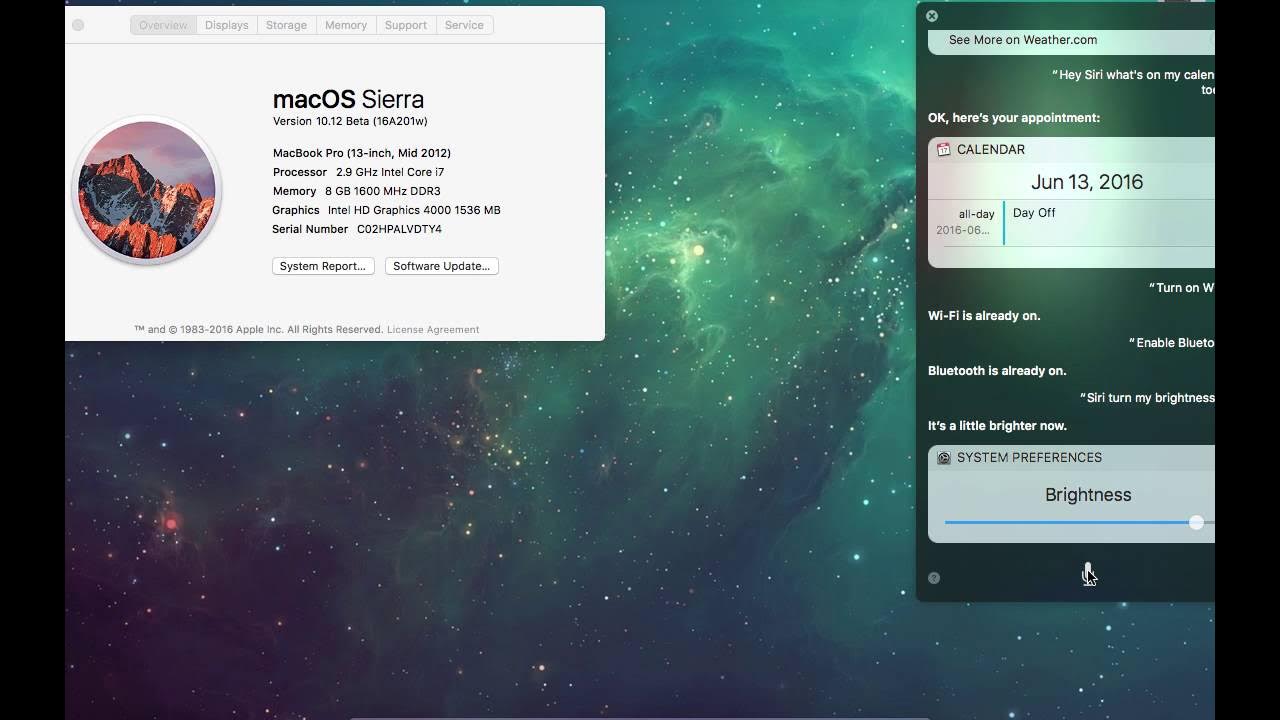Open the License Agreement link
Image resolution: width=1280 pixels, height=720 pixels.
coord(433,329)
